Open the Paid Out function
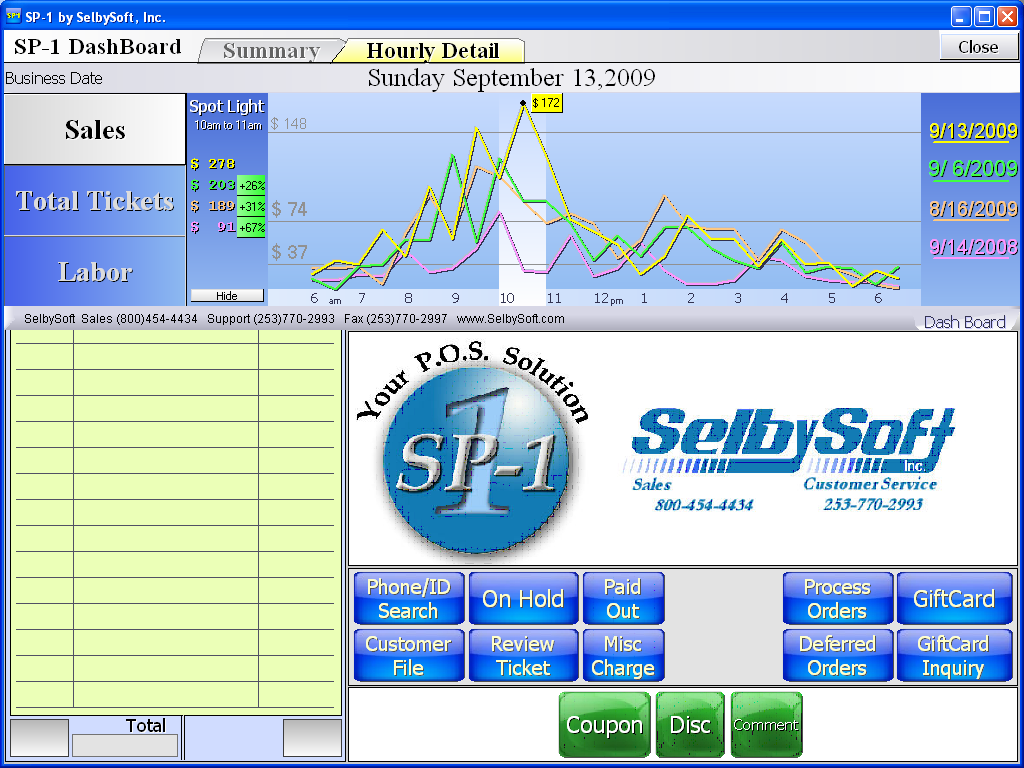This screenshot has width=1024, height=768. pyautogui.click(x=623, y=598)
